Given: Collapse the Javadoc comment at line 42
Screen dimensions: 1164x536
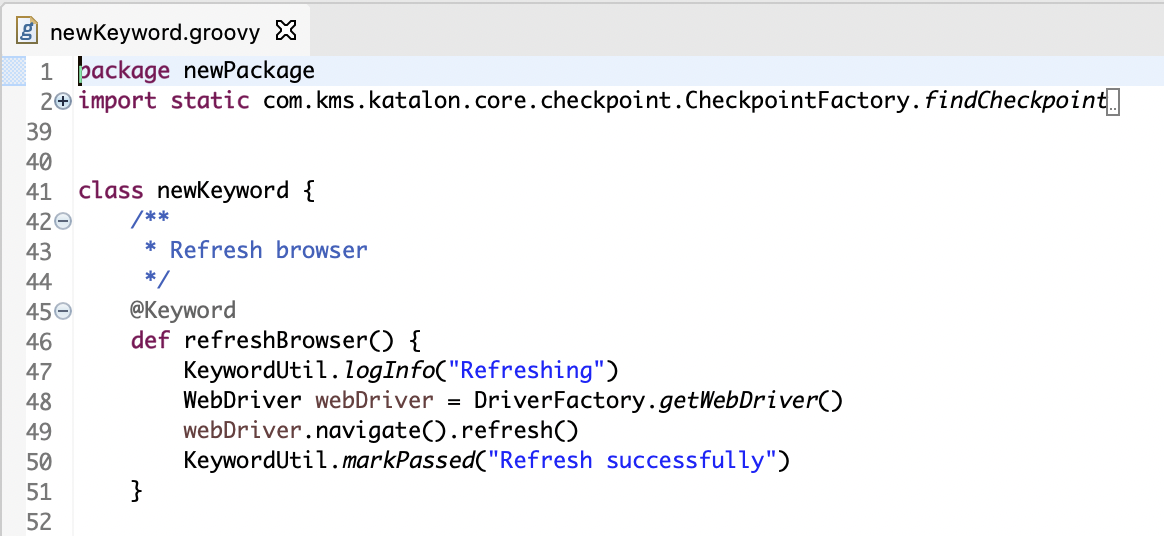Looking at the screenshot, I should tap(63, 221).
